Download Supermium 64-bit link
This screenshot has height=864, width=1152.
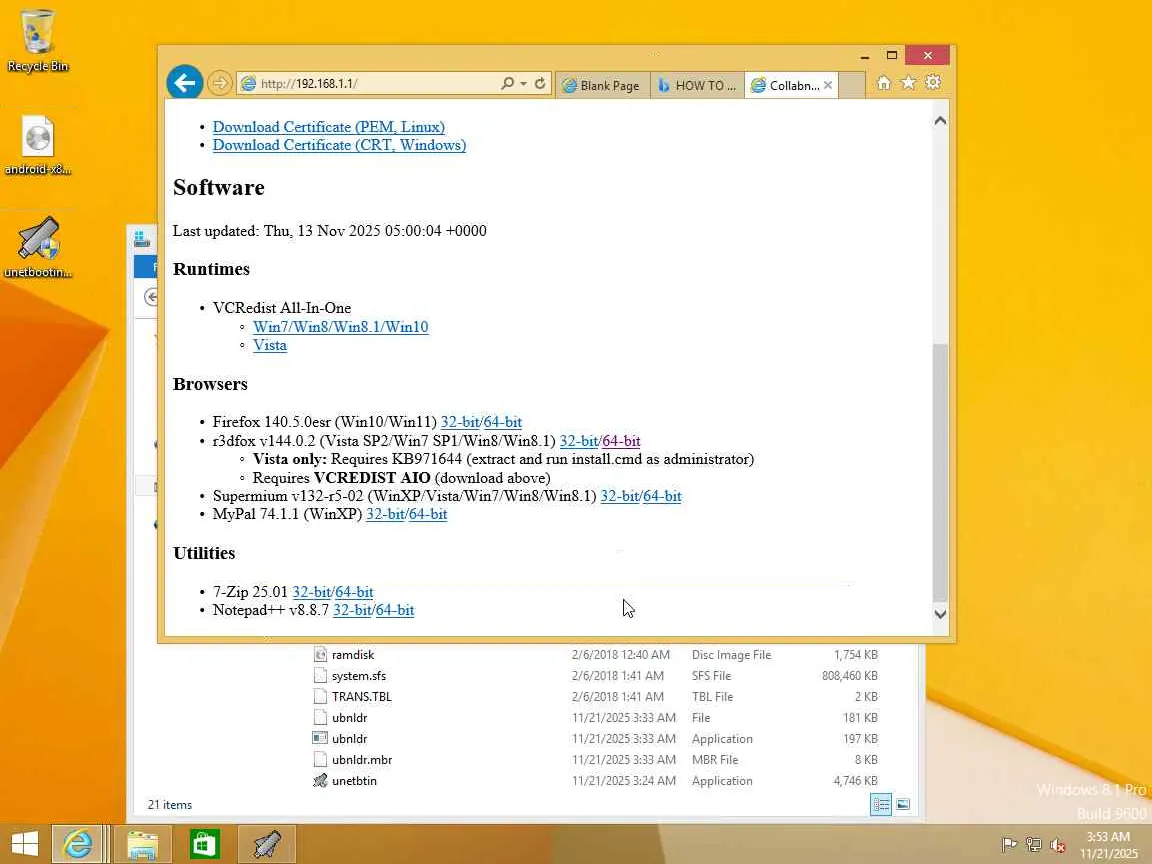point(662,496)
